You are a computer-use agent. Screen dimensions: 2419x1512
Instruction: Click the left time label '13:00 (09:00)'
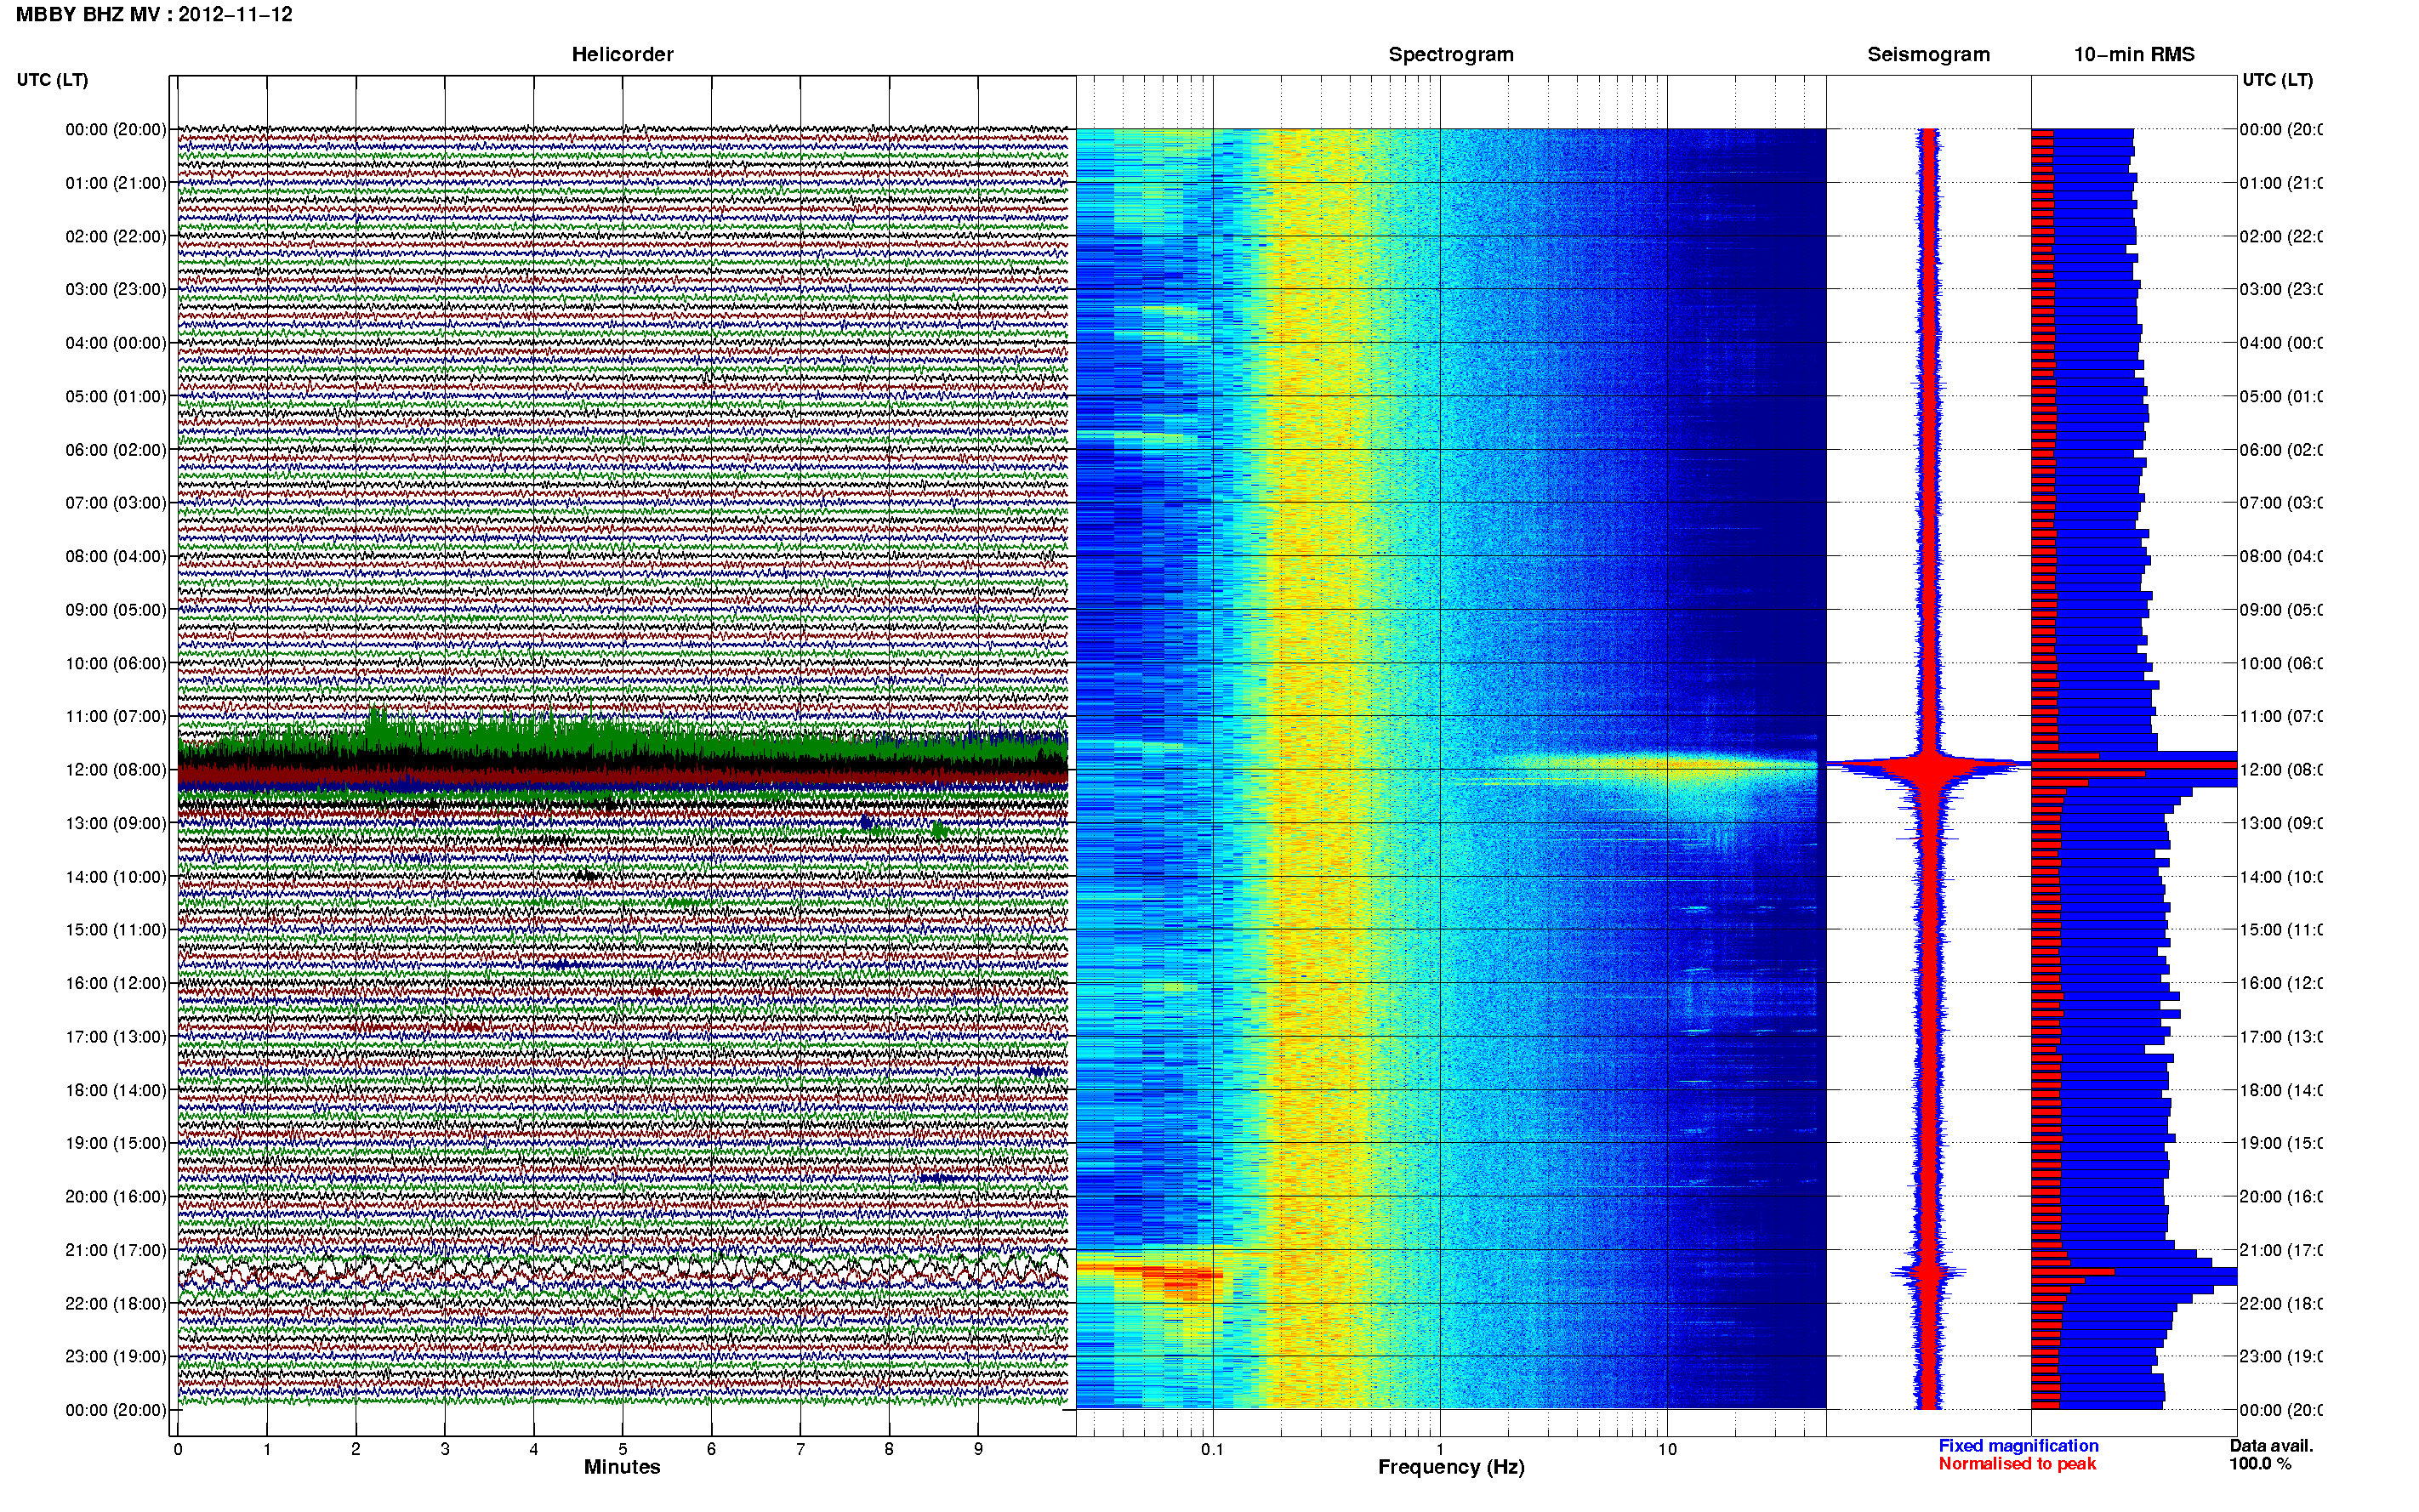click(116, 823)
